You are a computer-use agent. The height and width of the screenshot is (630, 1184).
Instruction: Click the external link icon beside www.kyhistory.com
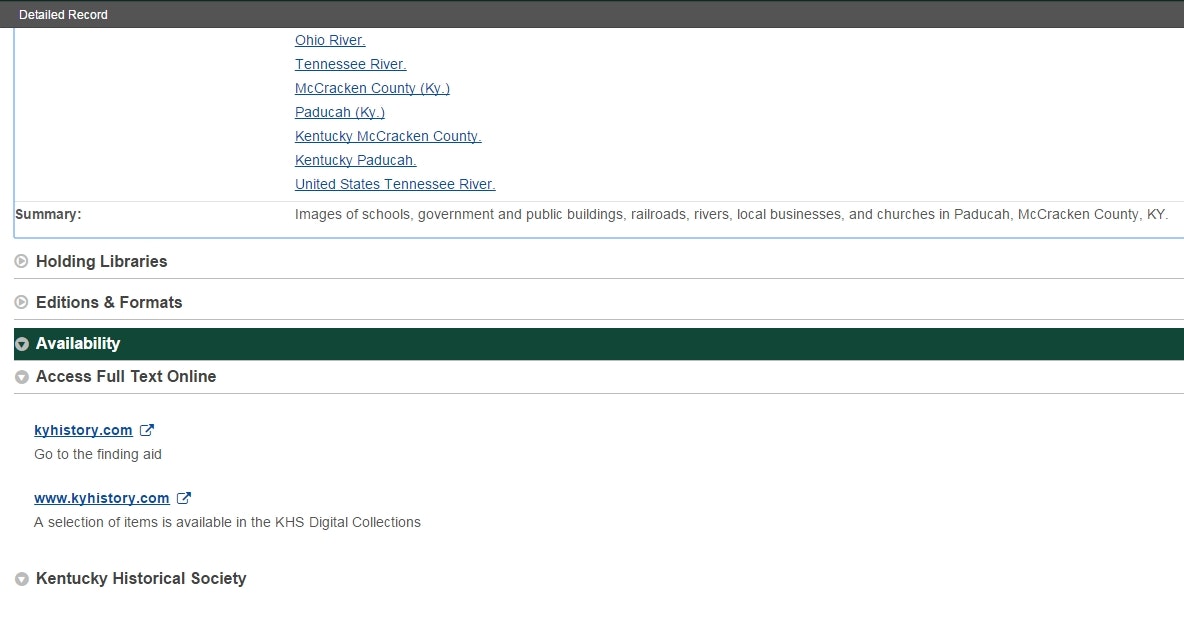tap(184, 498)
